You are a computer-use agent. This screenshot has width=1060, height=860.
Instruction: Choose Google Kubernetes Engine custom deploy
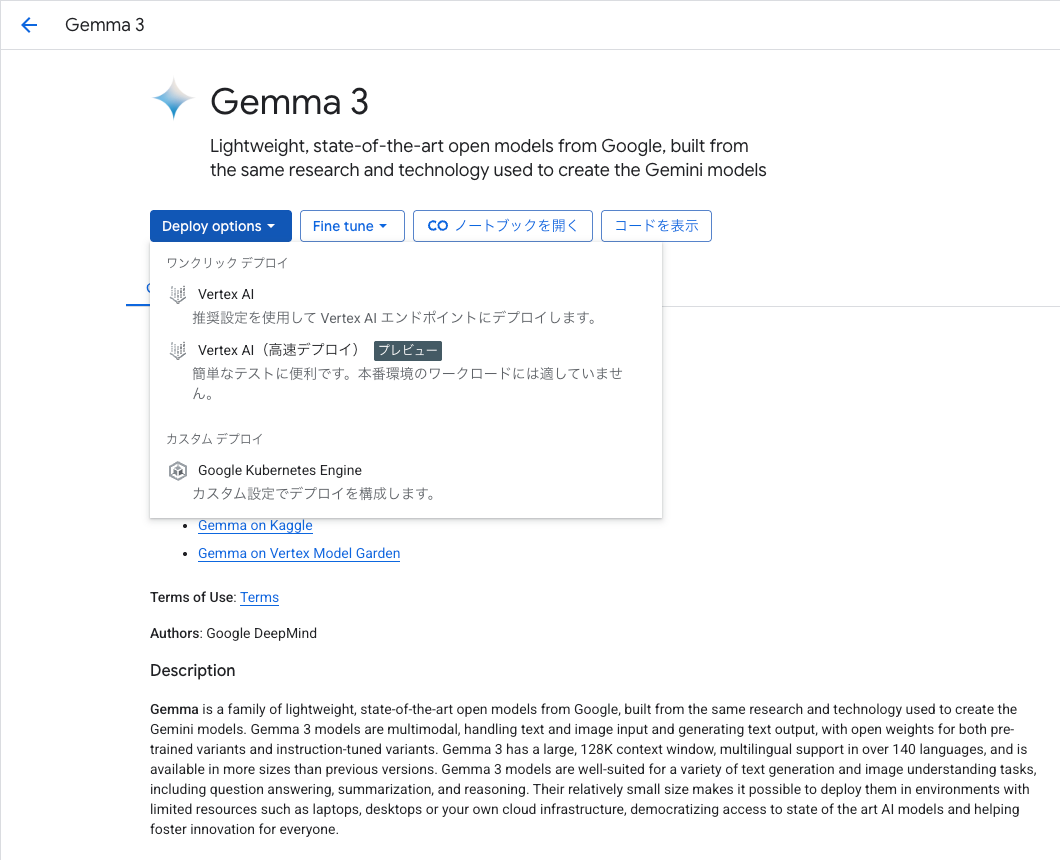(x=406, y=481)
